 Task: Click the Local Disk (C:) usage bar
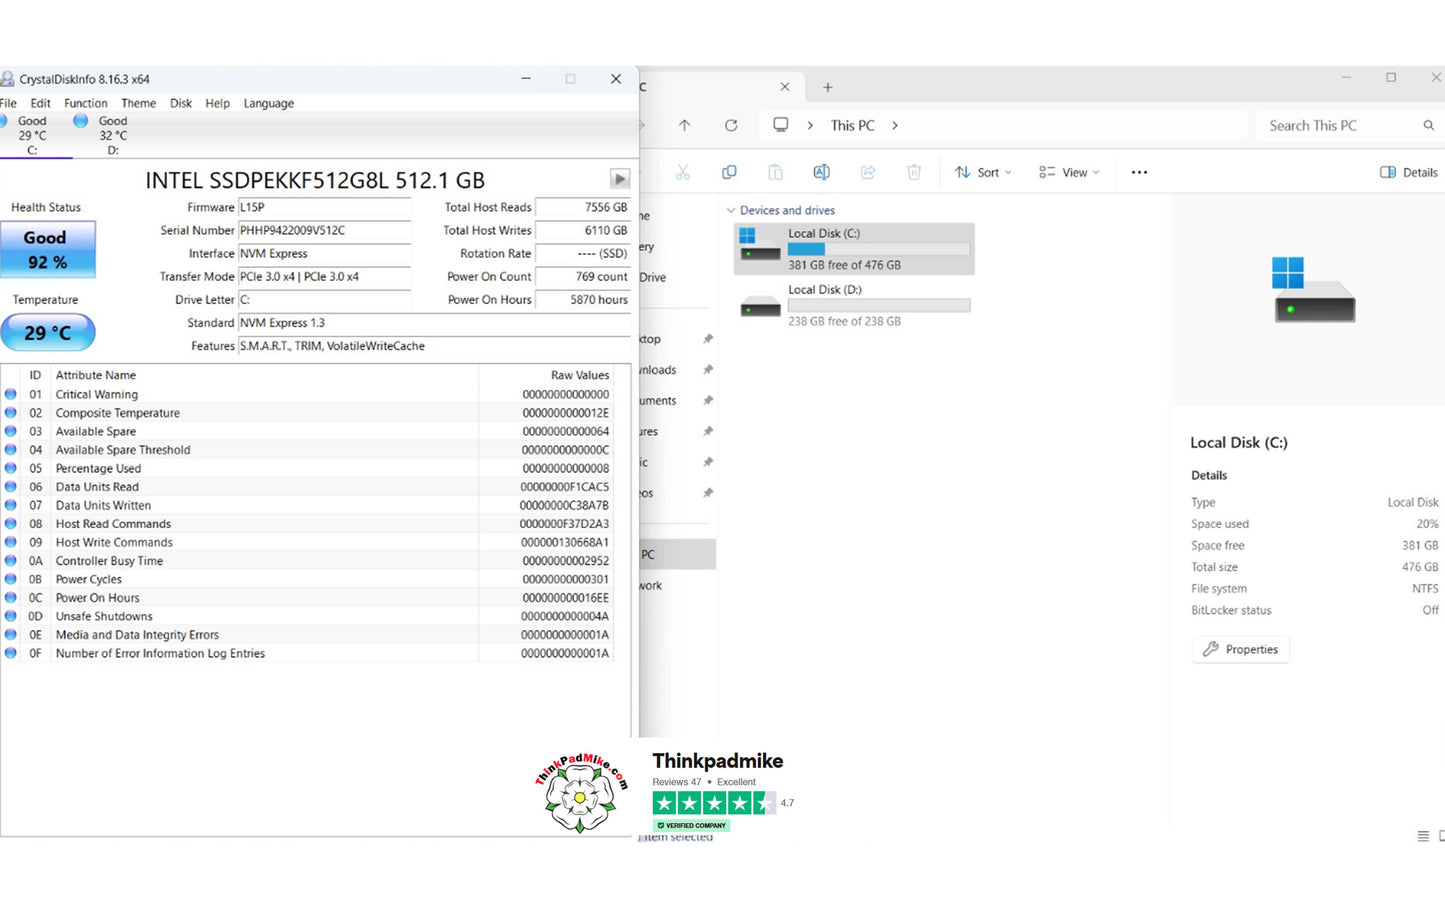pos(879,249)
